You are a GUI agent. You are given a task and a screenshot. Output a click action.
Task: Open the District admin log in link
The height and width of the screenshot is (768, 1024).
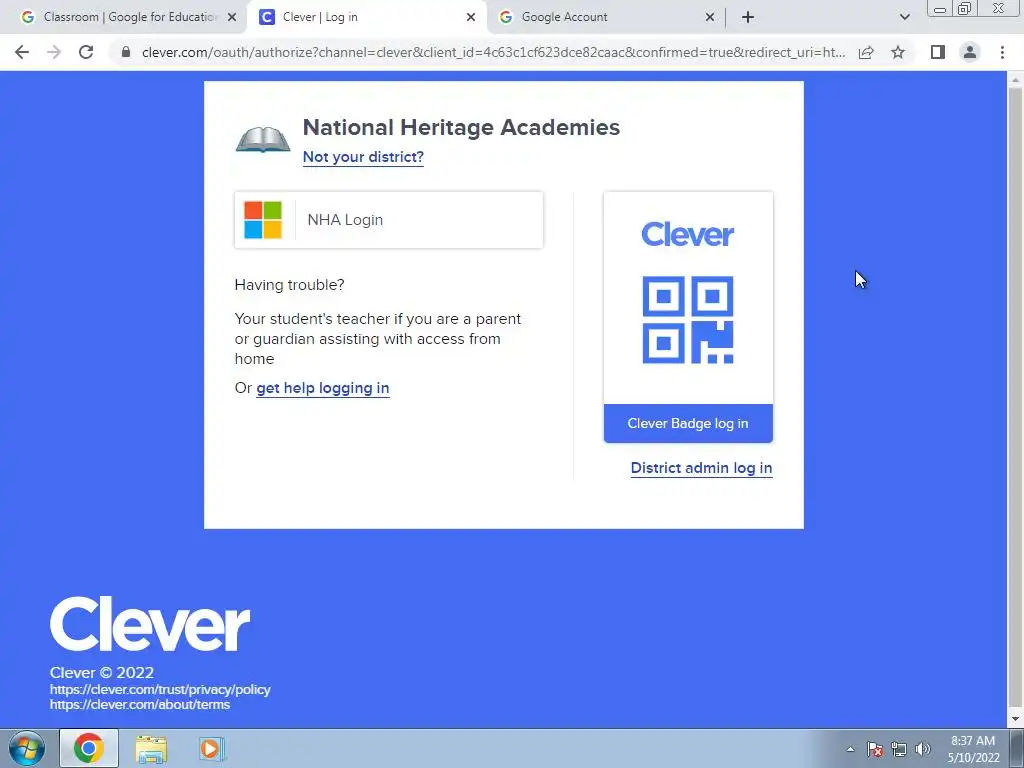point(701,468)
